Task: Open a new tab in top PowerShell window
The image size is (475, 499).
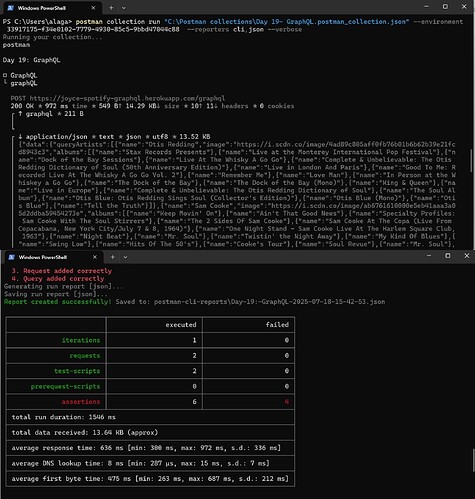Action: (111, 8)
